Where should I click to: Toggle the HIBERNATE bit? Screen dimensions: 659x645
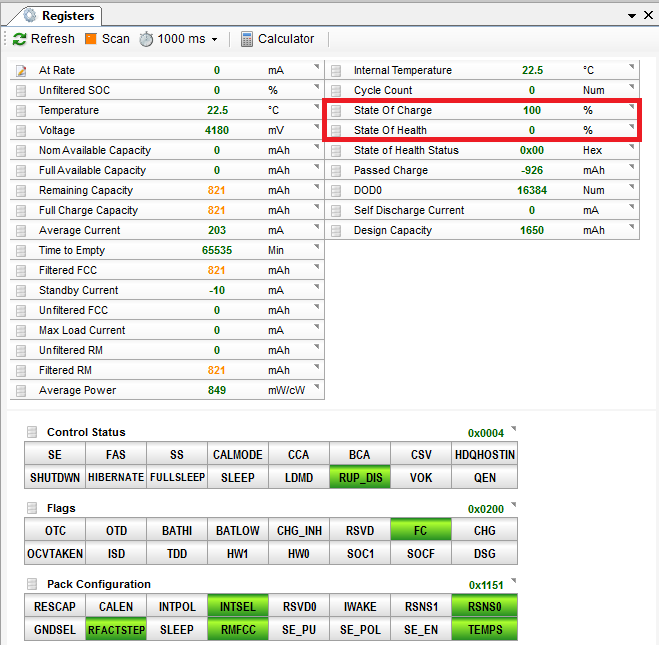point(116,477)
